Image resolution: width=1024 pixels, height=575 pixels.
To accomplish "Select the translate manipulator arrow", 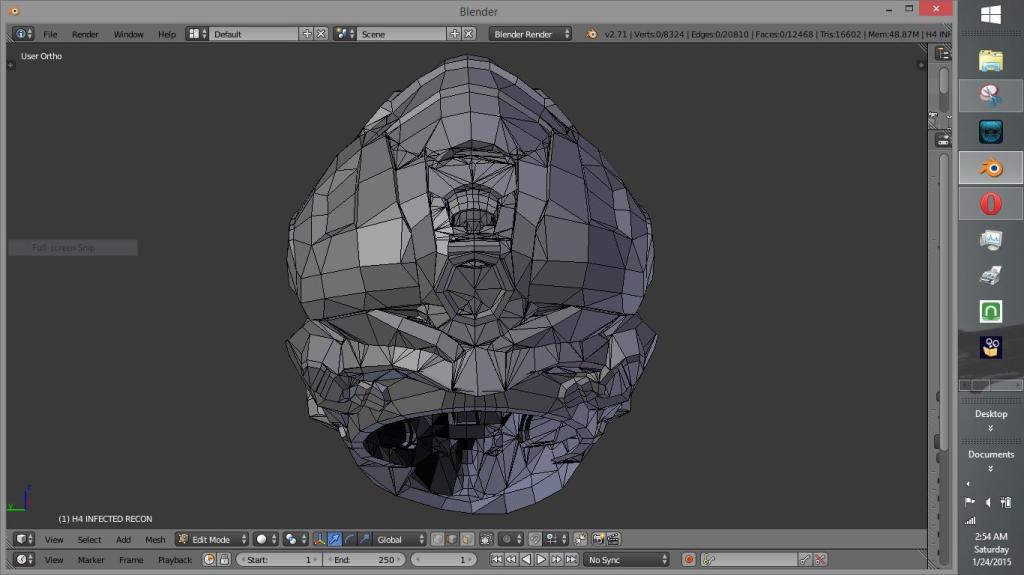I will pos(334,539).
